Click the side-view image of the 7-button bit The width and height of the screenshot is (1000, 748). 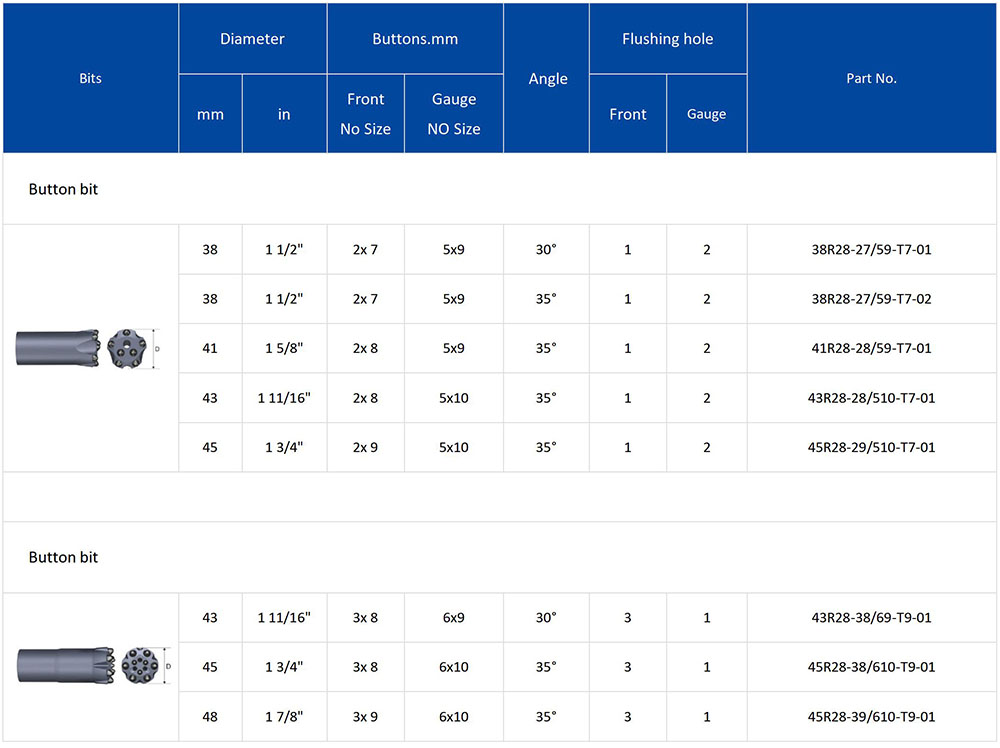pos(56,349)
